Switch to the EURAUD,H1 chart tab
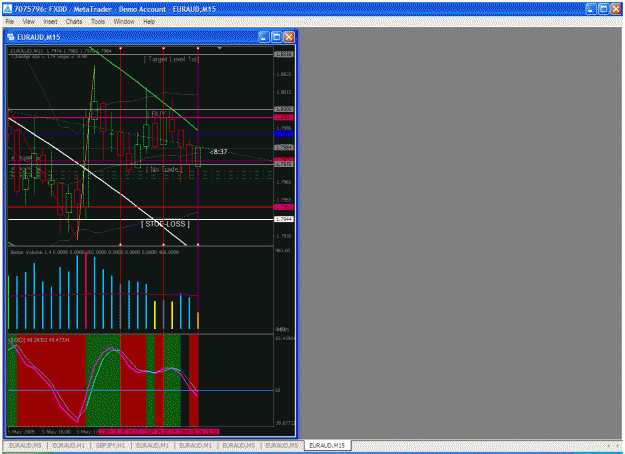Viewport: 625px width, 454px height. [x=69, y=445]
